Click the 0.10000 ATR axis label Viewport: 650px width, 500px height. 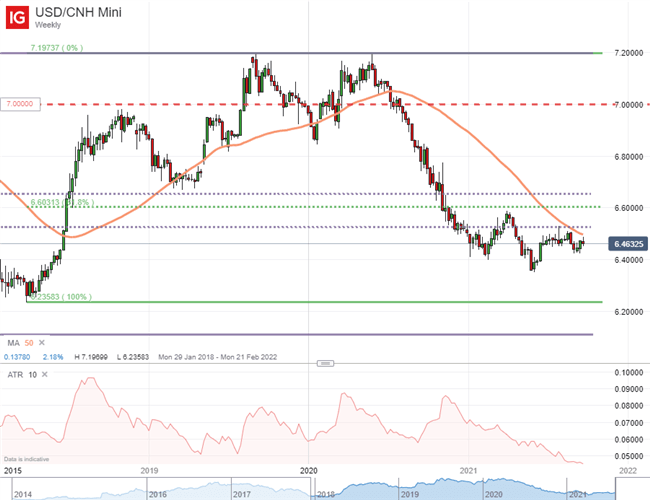[629, 372]
